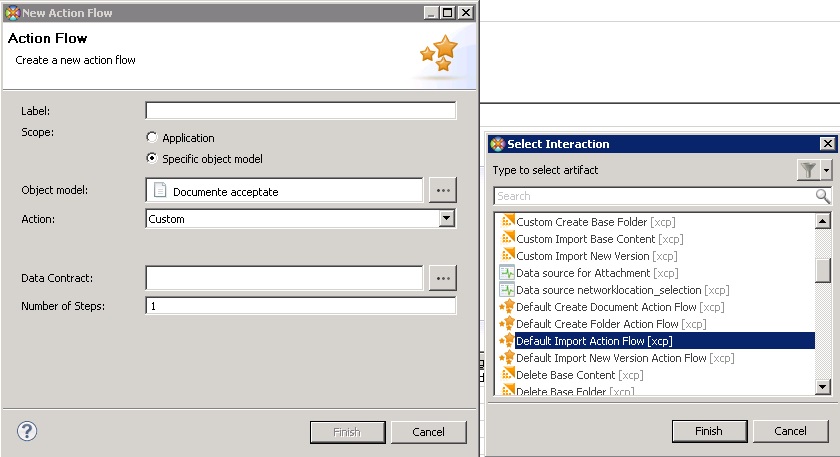Click the Default Create Document Action Flow icon

coord(507,306)
